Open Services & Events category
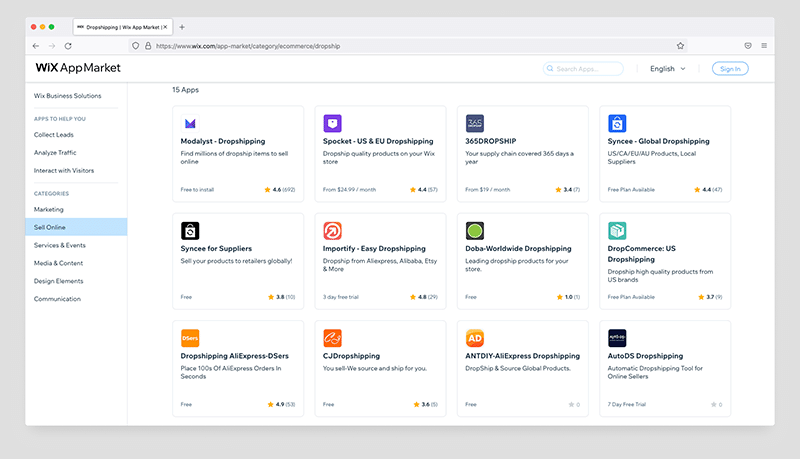The height and width of the screenshot is (459, 800). click(60, 245)
